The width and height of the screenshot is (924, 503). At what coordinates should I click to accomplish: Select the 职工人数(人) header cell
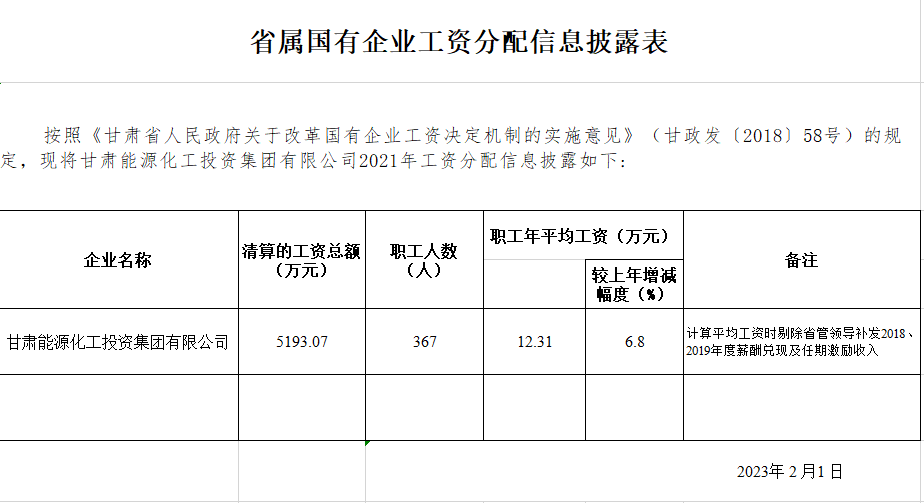click(424, 260)
